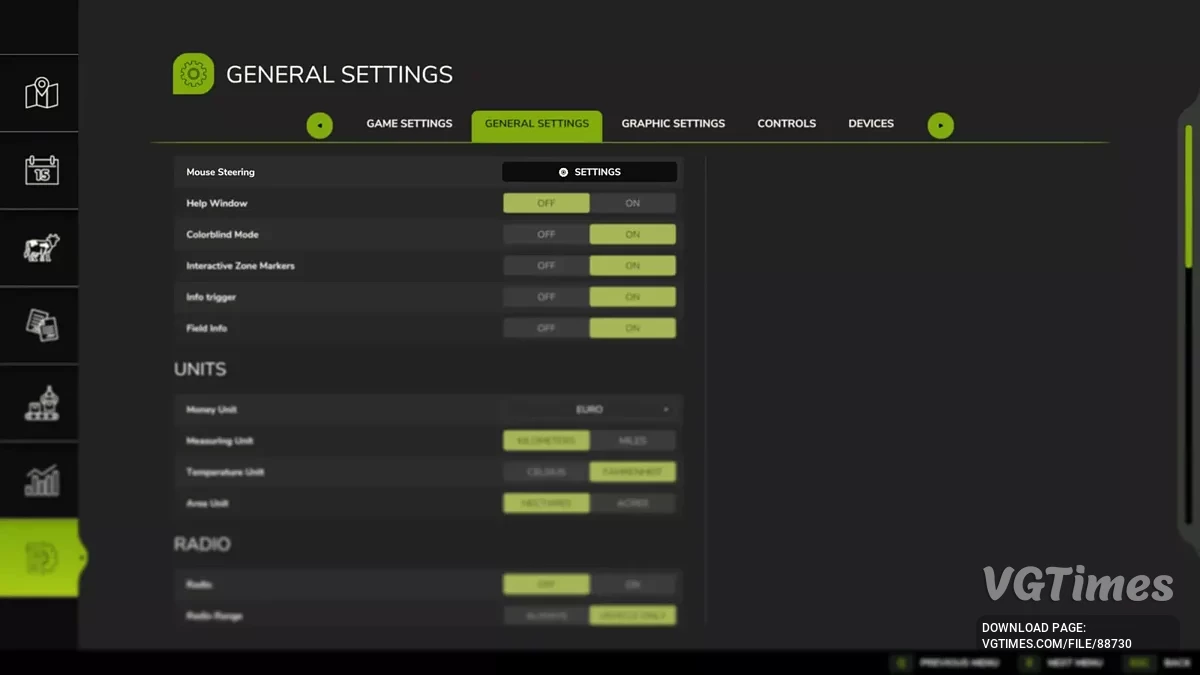Open Mouse Steering settings
Screen dimensions: 1200x675
coord(589,171)
